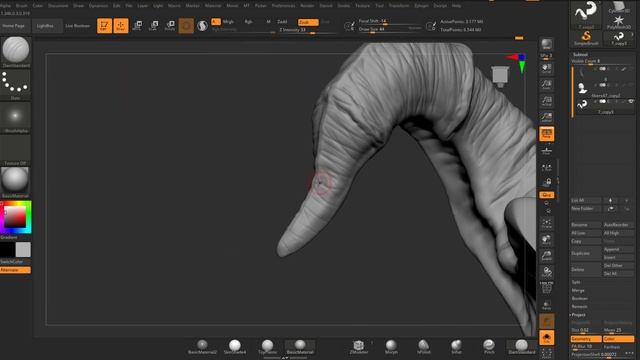Switch to Rotate transform mode
This screenshot has width=640, height=360.
tap(170, 26)
